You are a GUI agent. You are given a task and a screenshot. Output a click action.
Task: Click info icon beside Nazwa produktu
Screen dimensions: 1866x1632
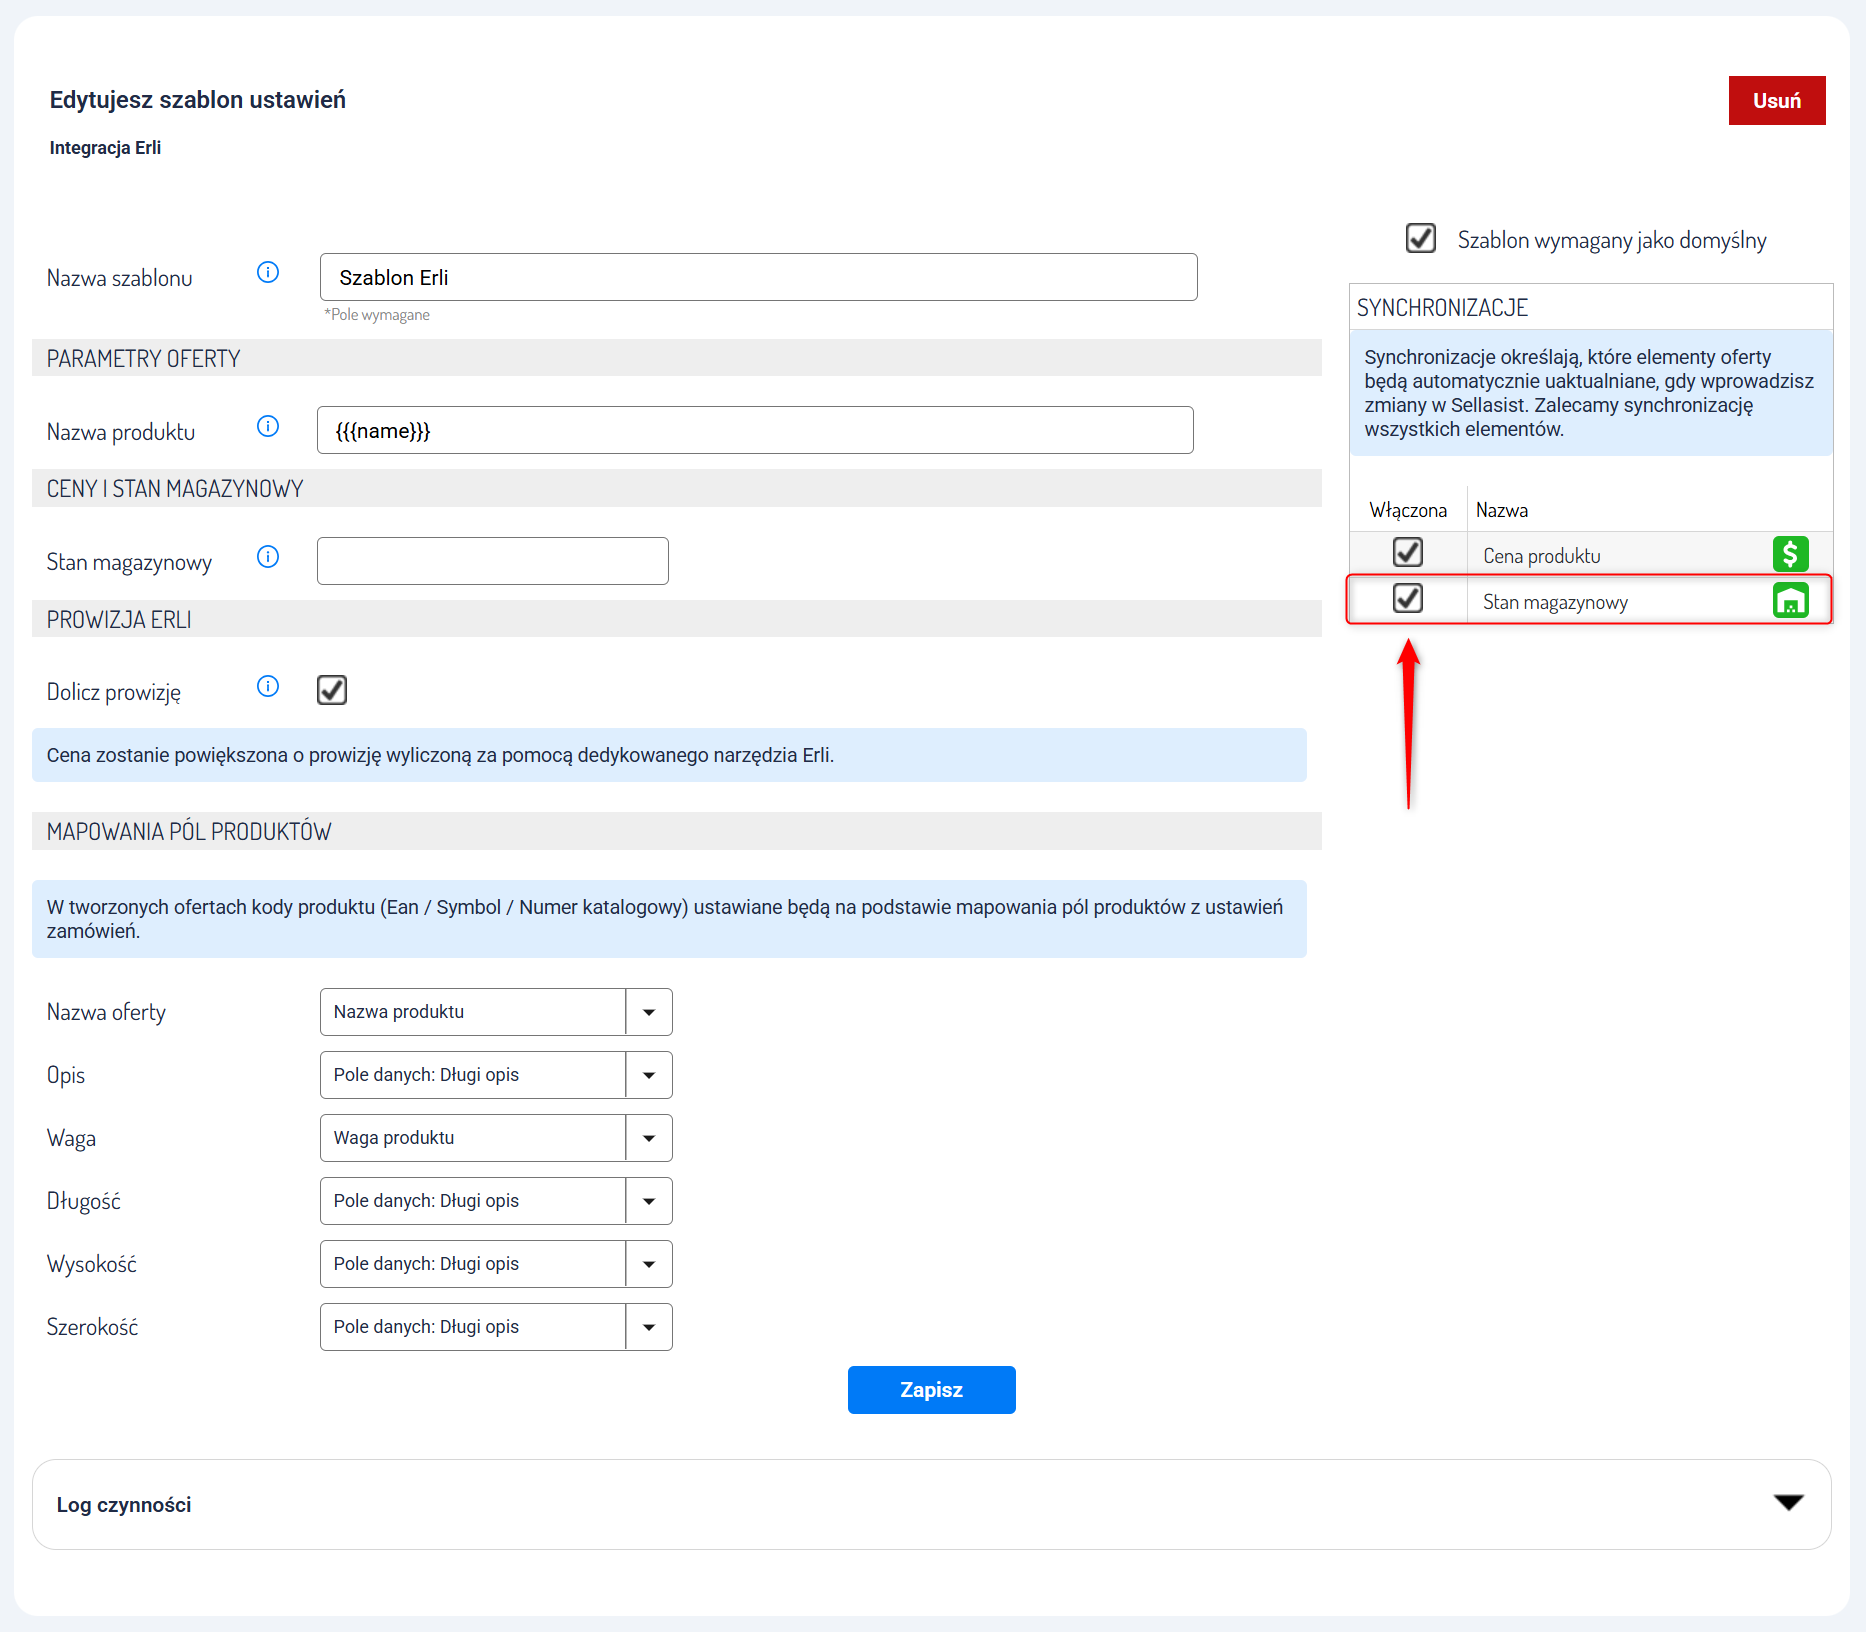tap(268, 426)
